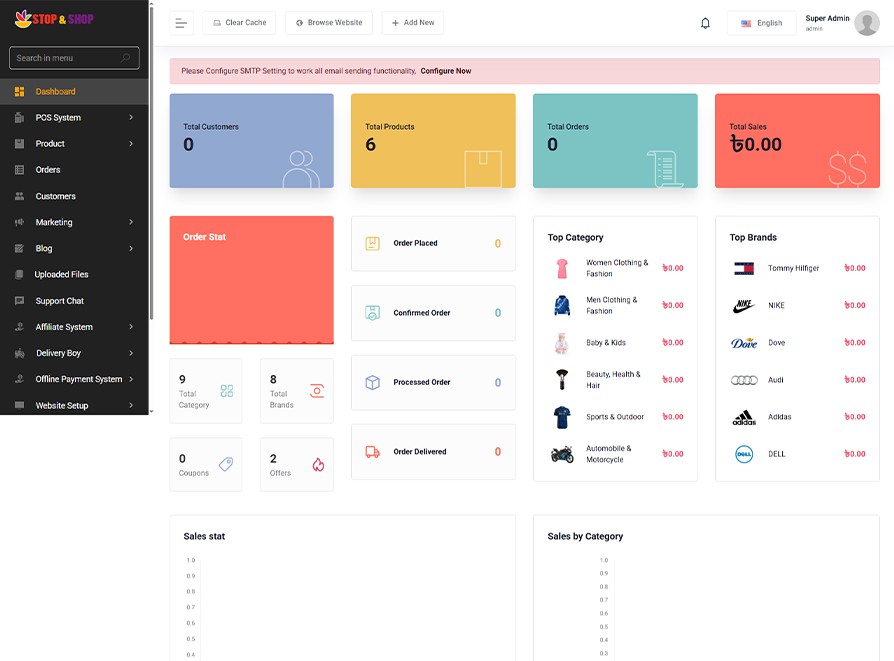Click the yellow Total Products card
Image resolution: width=894 pixels, height=661 pixels.
433,141
